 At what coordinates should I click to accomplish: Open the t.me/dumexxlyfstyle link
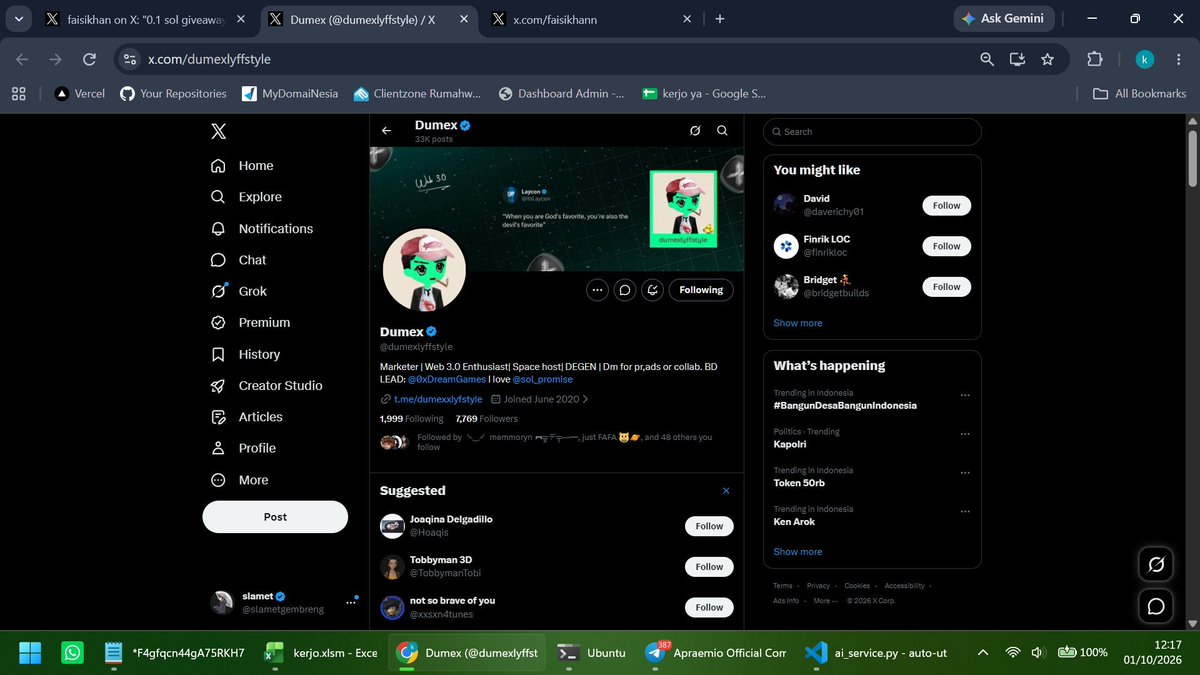[x=438, y=399]
